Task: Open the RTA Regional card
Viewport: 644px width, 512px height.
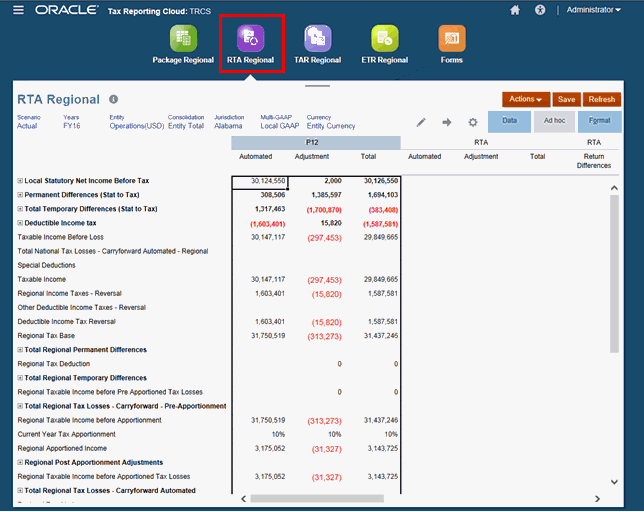Action: tap(251, 44)
